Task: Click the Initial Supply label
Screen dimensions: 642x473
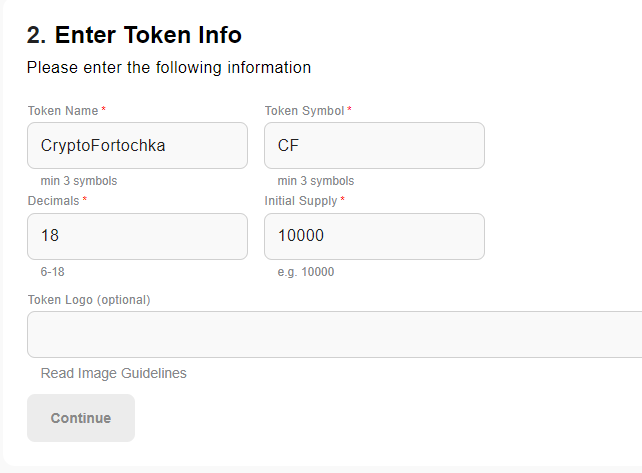Action: coord(300,201)
